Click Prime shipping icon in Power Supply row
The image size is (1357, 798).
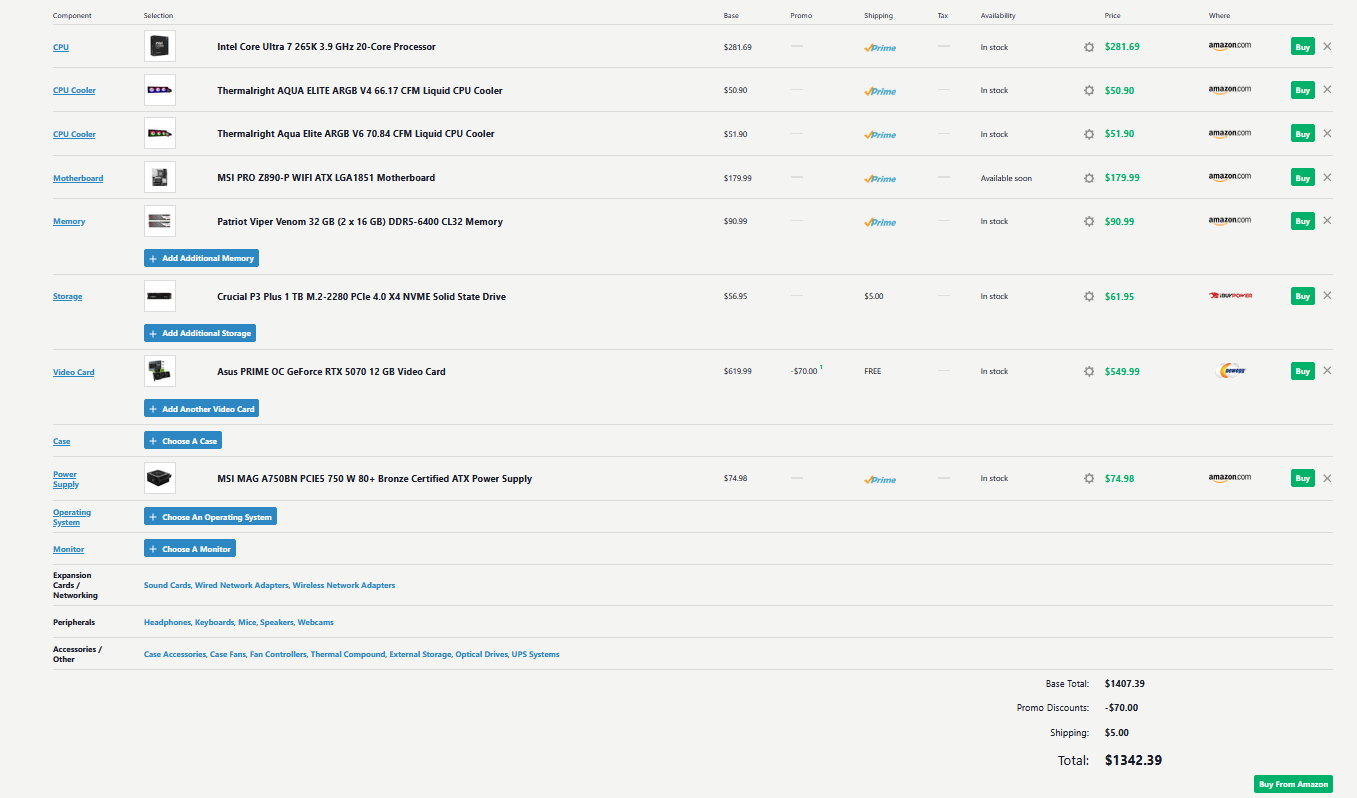pos(880,479)
